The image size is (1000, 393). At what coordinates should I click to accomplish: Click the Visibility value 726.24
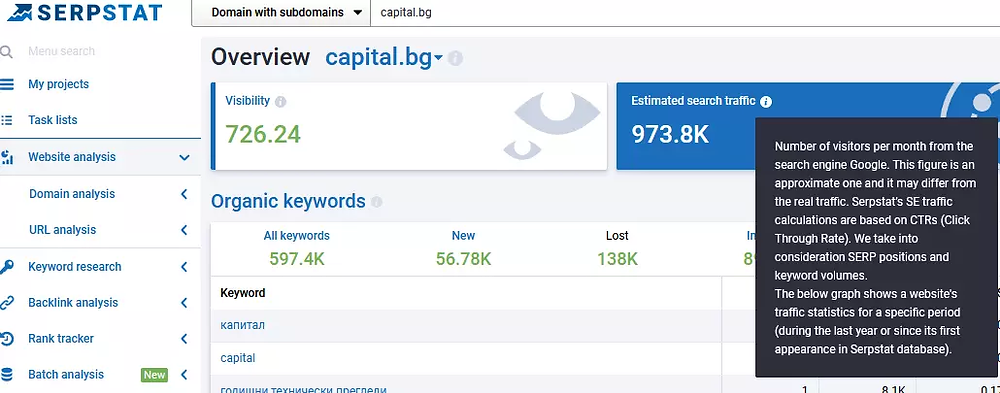[263, 134]
